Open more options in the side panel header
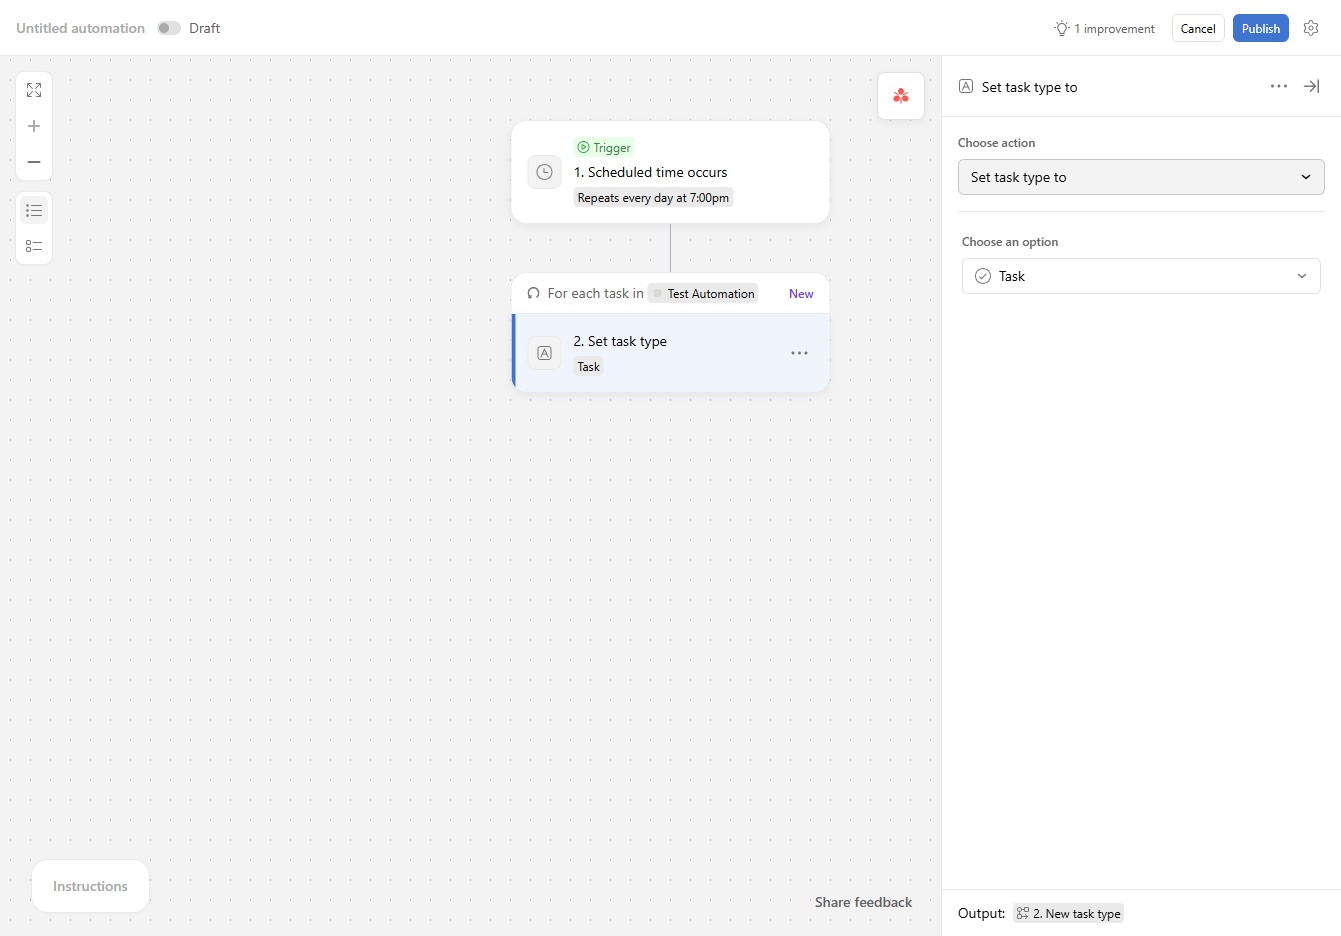This screenshot has height=936, width=1341. coord(1279,86)
